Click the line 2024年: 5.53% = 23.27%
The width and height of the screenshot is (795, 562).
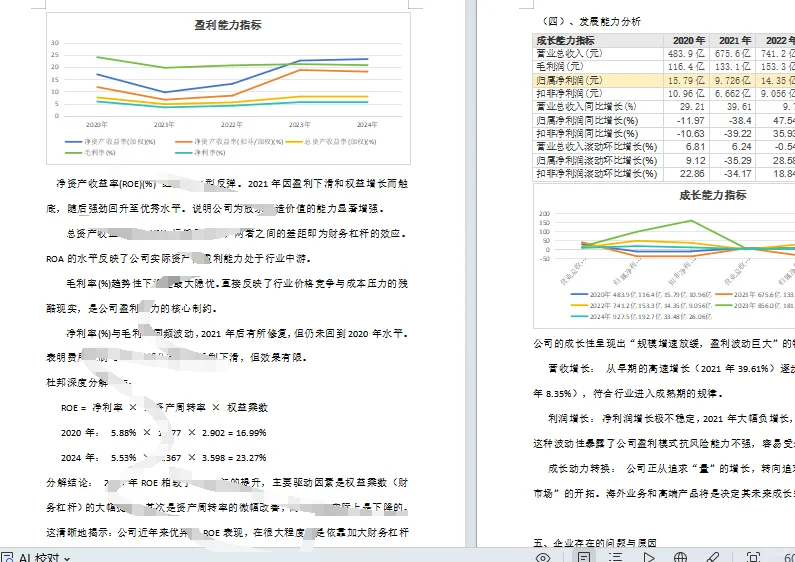click(x=163, y=458)
